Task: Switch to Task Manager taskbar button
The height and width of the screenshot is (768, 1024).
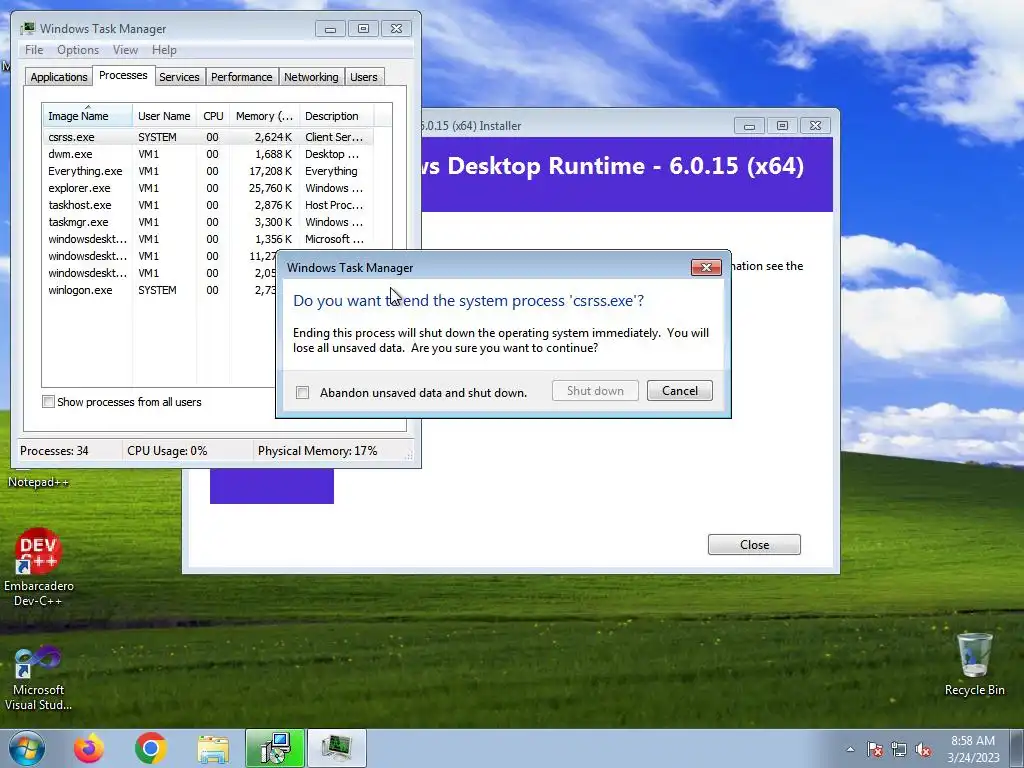Action: (x=337, y=748)
